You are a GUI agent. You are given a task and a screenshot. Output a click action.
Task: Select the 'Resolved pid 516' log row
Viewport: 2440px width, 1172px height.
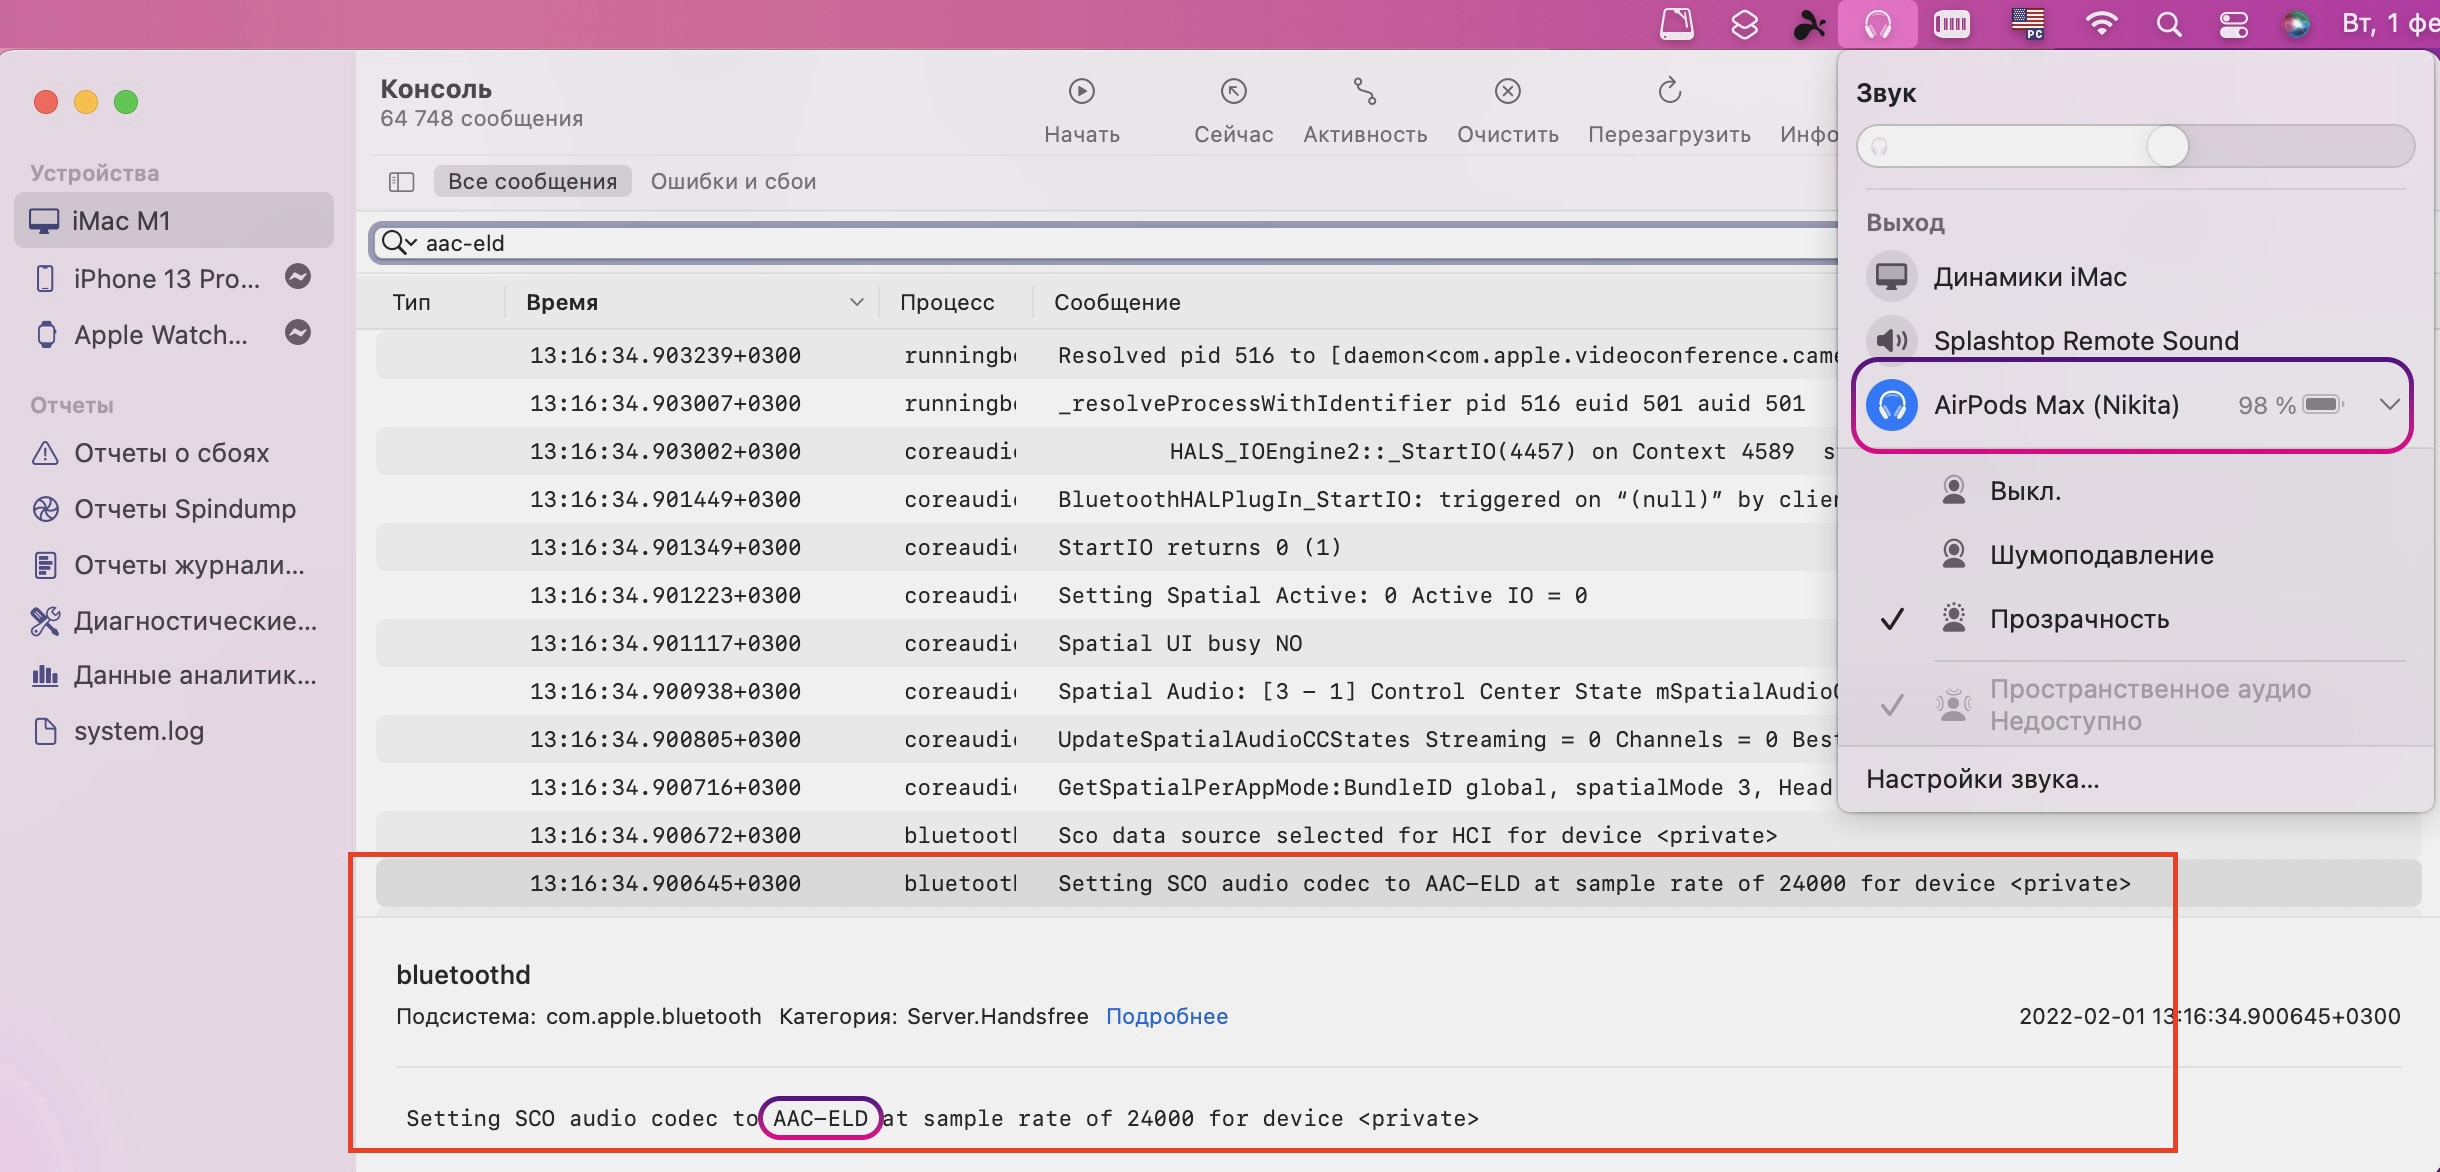(x=1106, y=355)
